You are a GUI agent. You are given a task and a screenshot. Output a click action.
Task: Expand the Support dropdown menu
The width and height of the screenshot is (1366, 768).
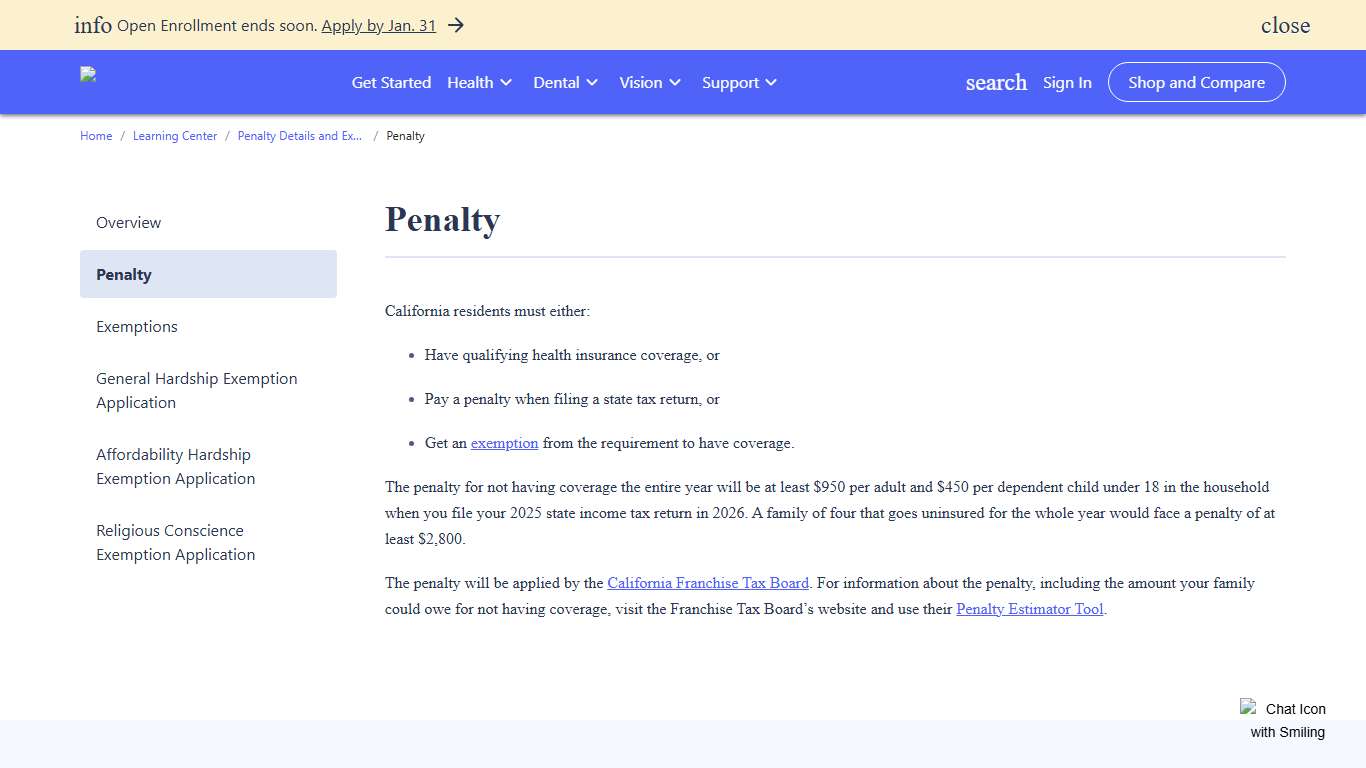[739, 82]
